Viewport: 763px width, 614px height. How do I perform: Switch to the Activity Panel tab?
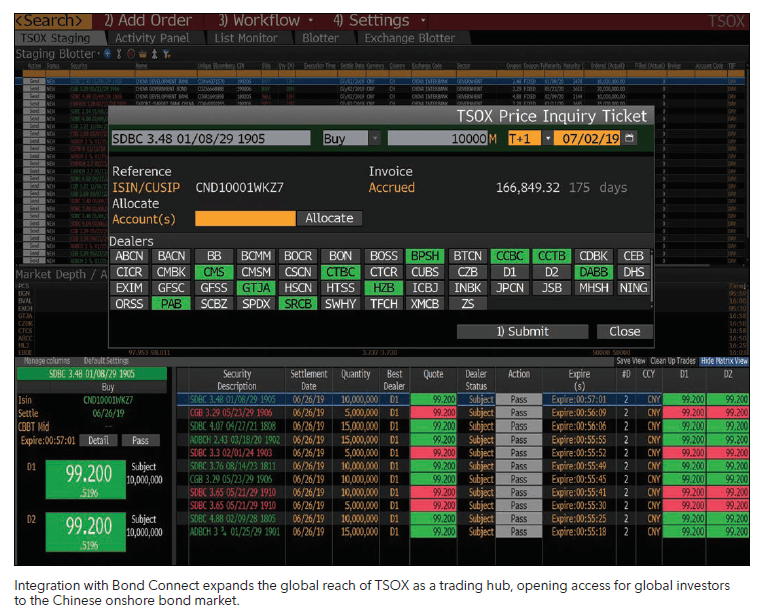tap(152, 38)
